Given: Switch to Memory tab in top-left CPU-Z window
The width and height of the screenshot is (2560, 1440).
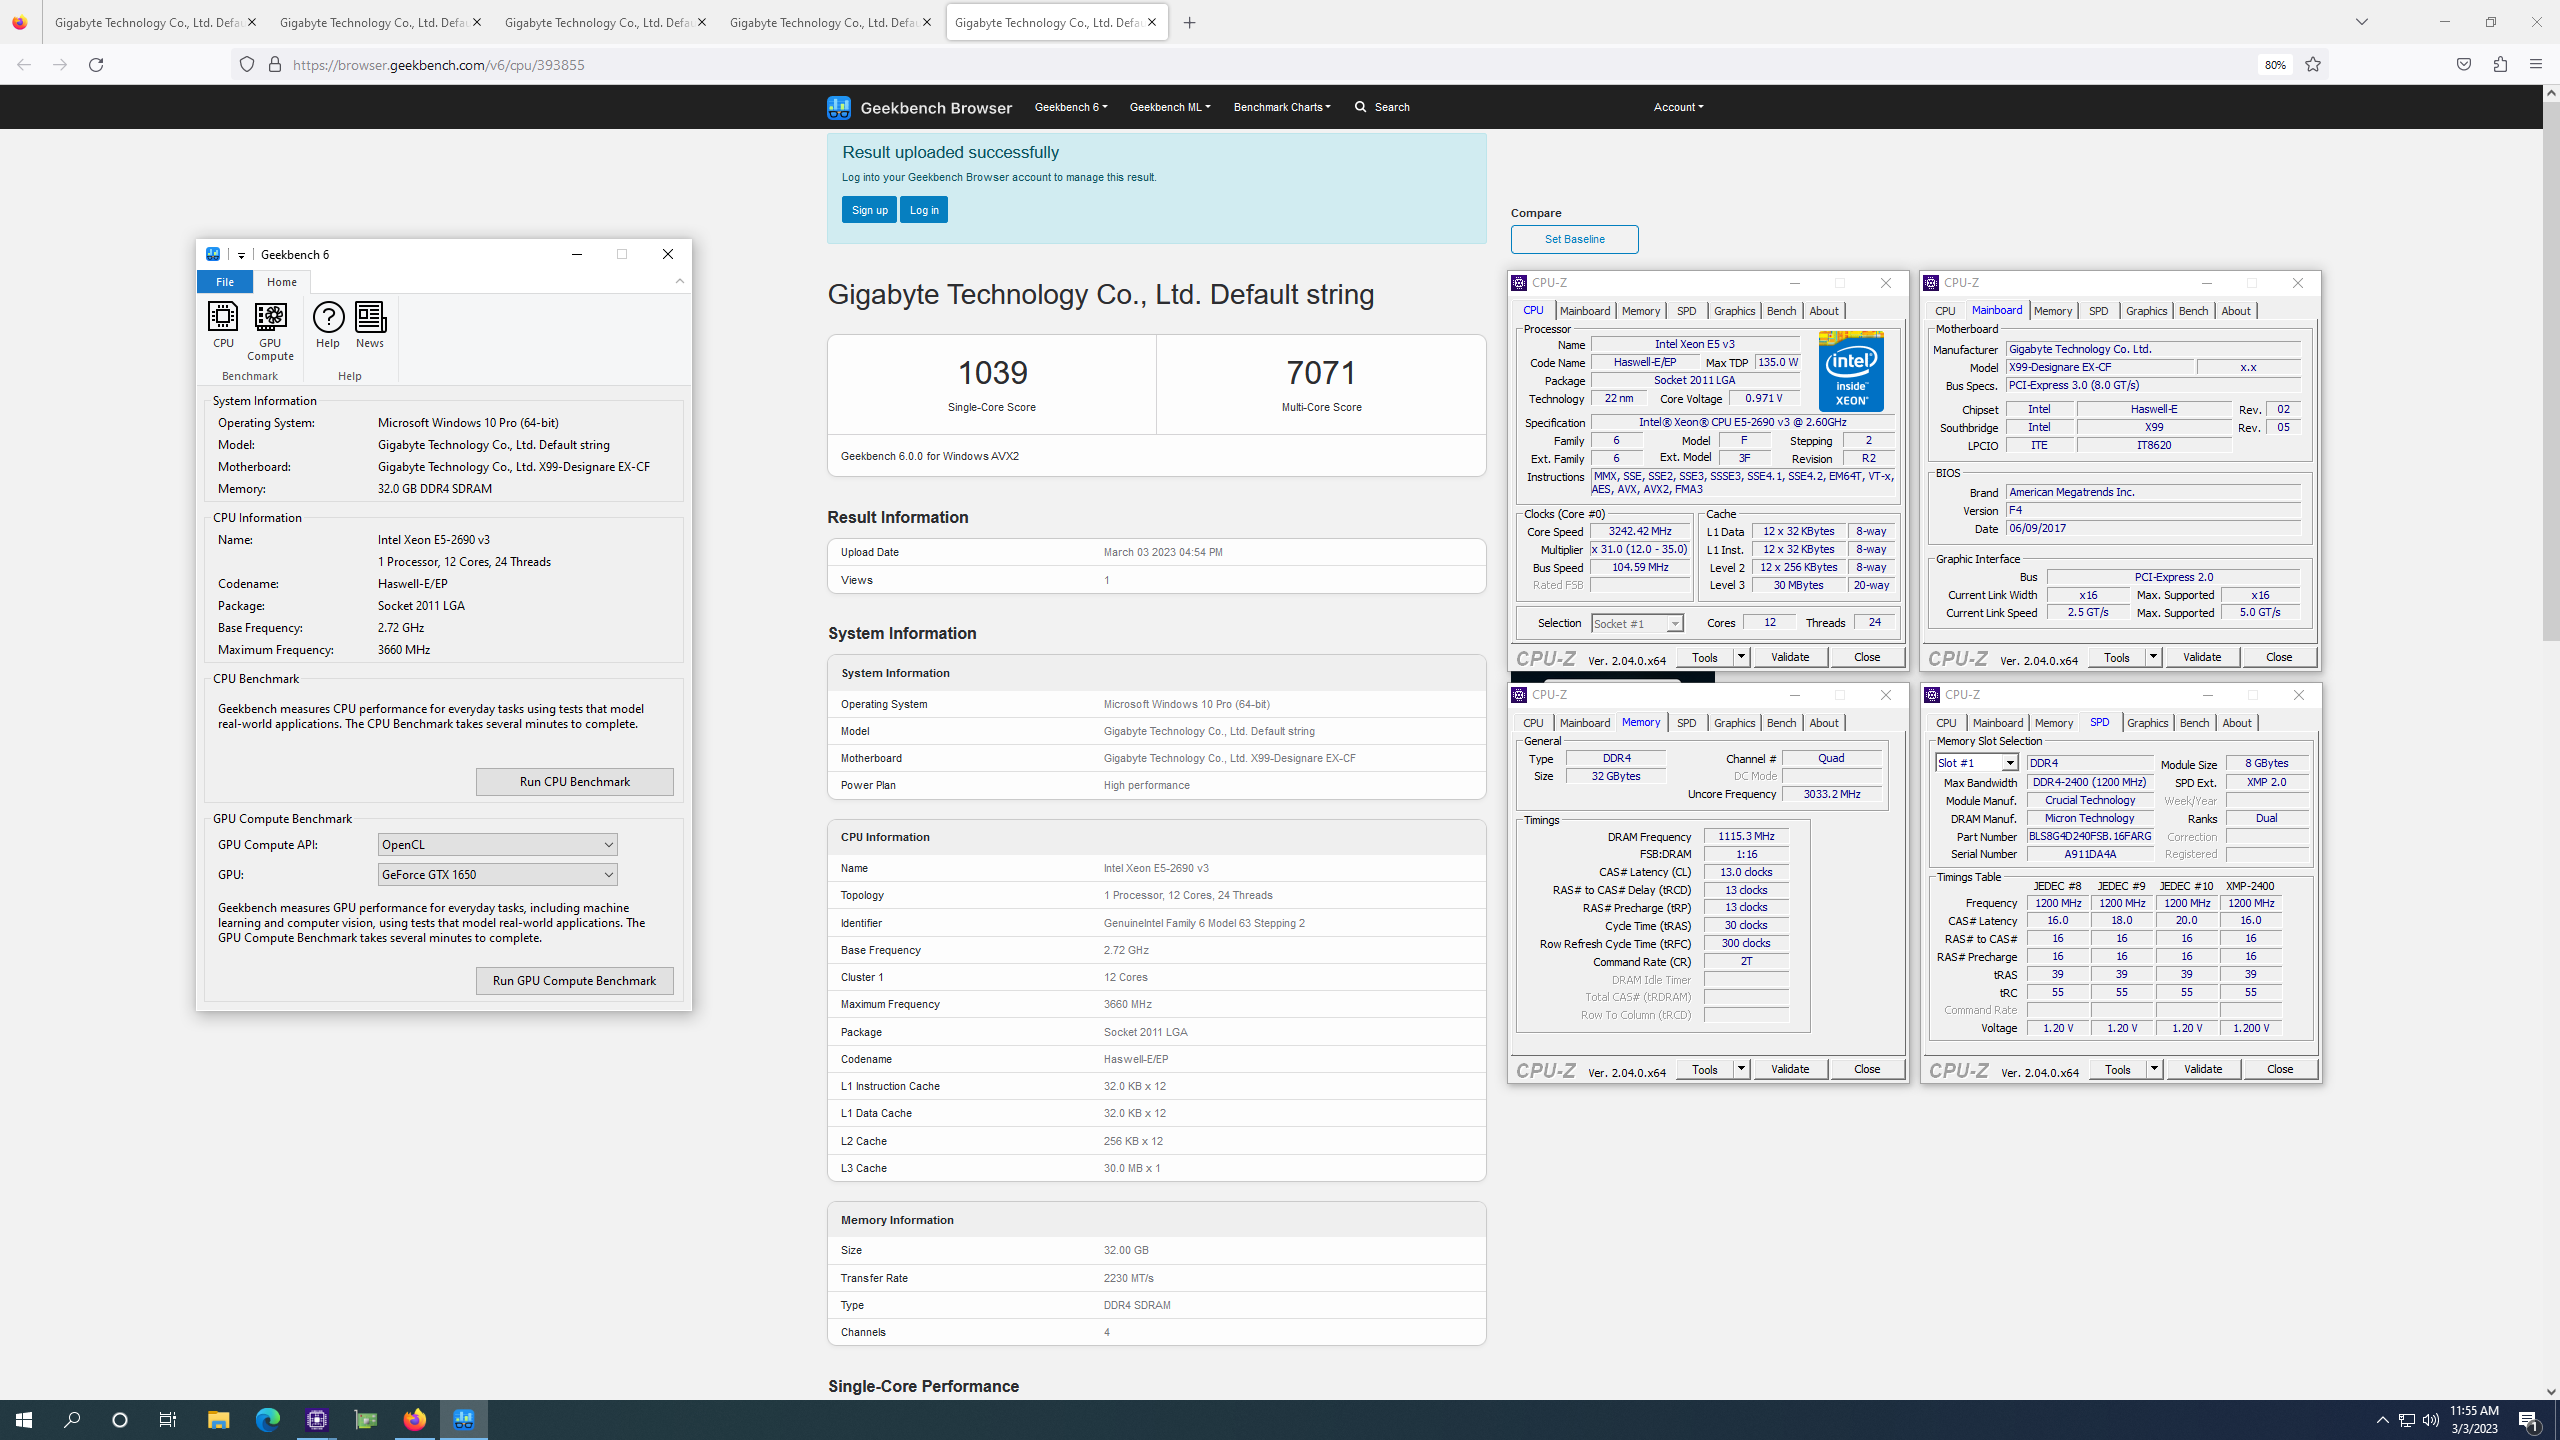Looking at the screenshot, I should 1640,311.
